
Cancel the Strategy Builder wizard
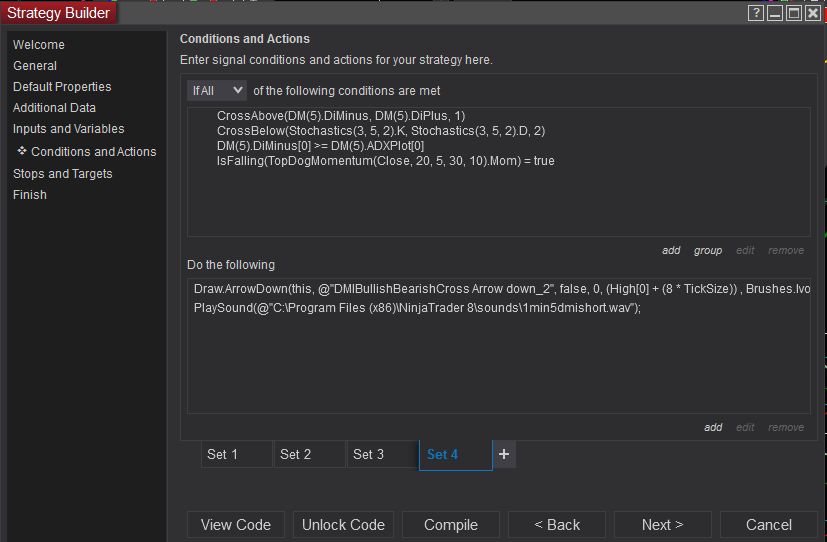click(768, 525)
